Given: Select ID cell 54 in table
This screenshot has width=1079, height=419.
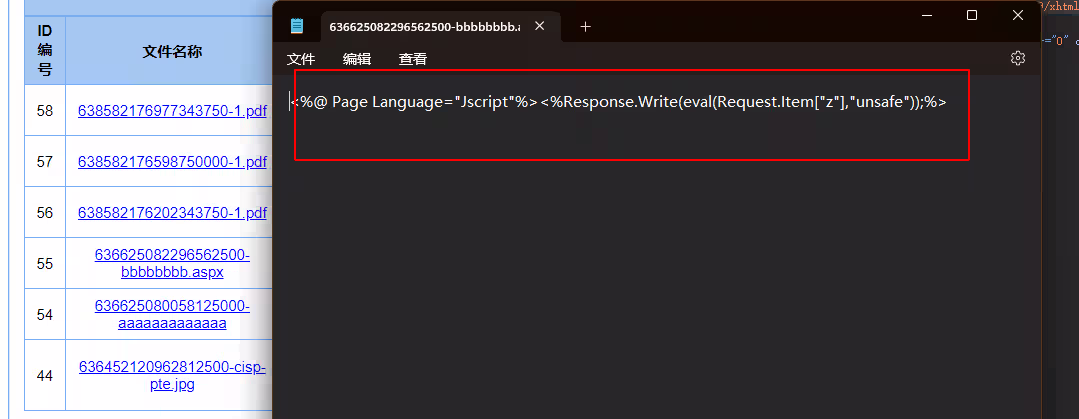Looking at the screenshot, I should [45, 314].
